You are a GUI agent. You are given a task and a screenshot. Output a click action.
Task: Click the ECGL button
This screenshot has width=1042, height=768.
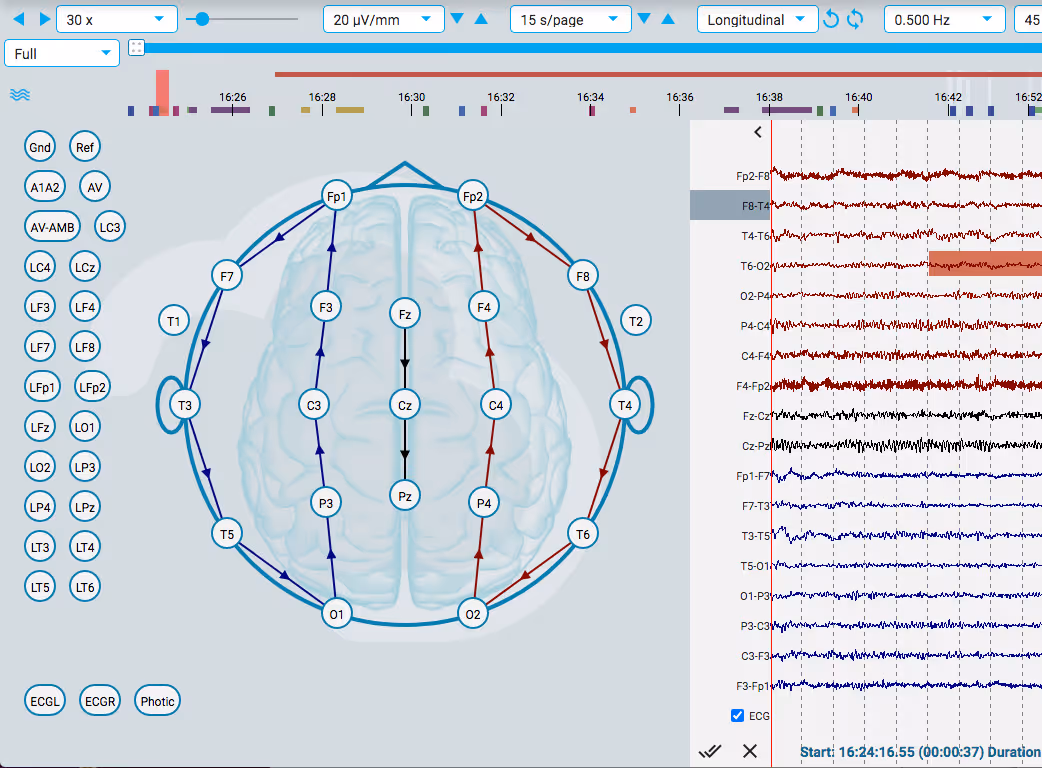(x=44, y=700)
